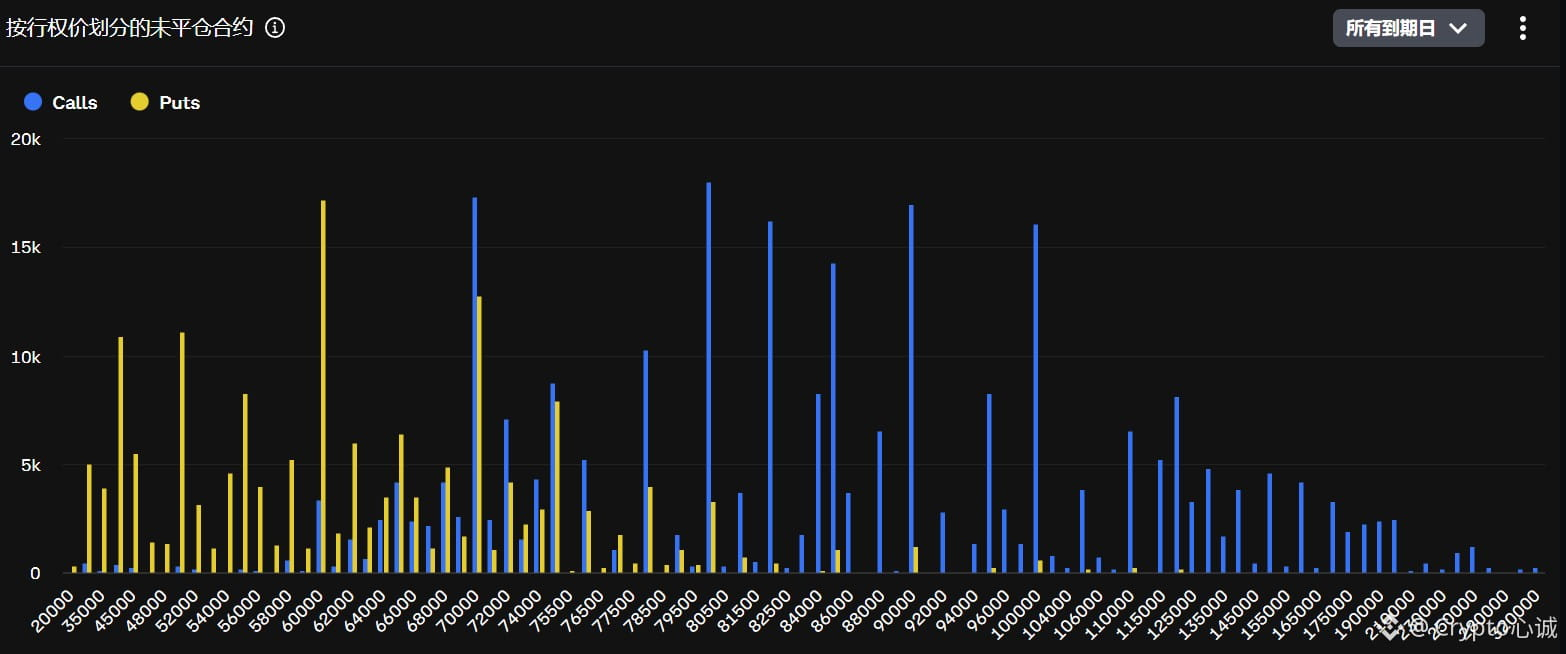Toggle the Calls series in the legend

(x=62, y=102)
